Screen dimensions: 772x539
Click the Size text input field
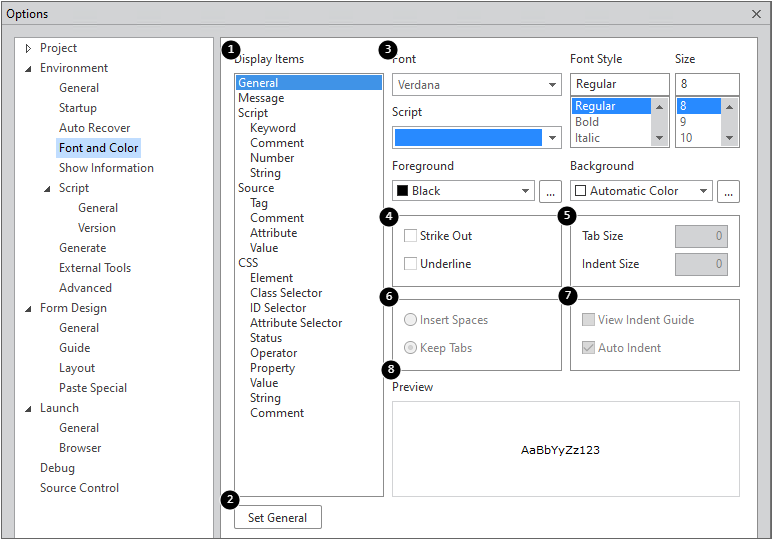707,85
